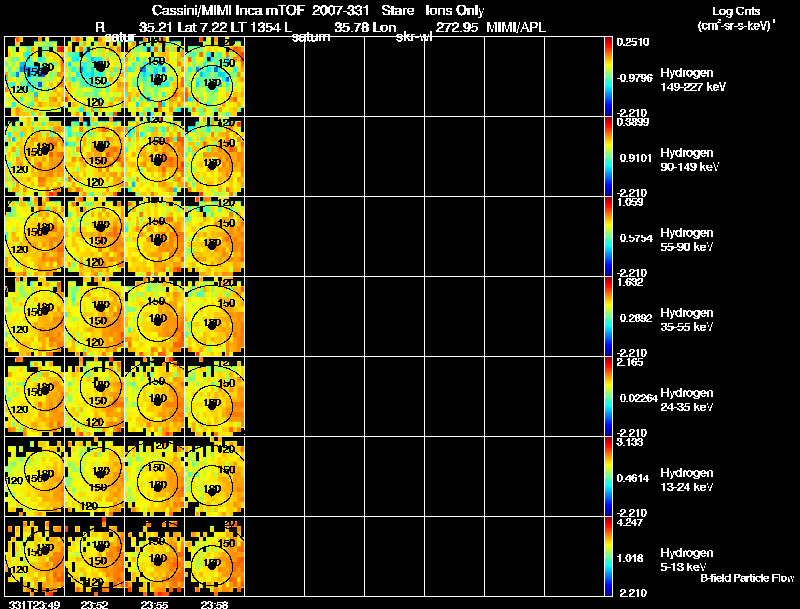Choose the 13-24 keV image at 23:52
Image resolution: width=800 pixels, height=609 pixels.
(94, 477)
